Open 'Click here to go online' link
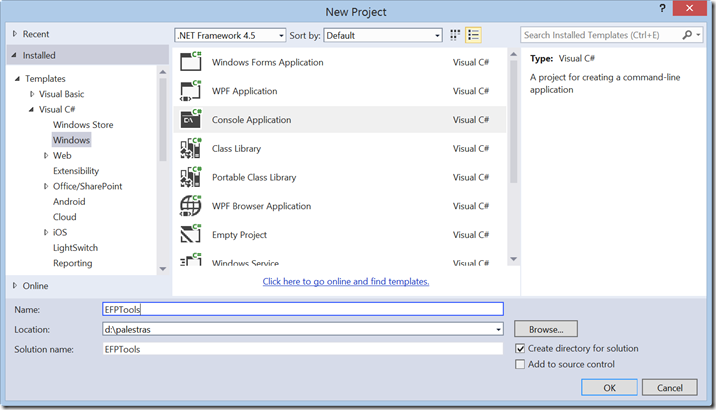Screen dimensions: 716x410 click(x=346, y=282)
